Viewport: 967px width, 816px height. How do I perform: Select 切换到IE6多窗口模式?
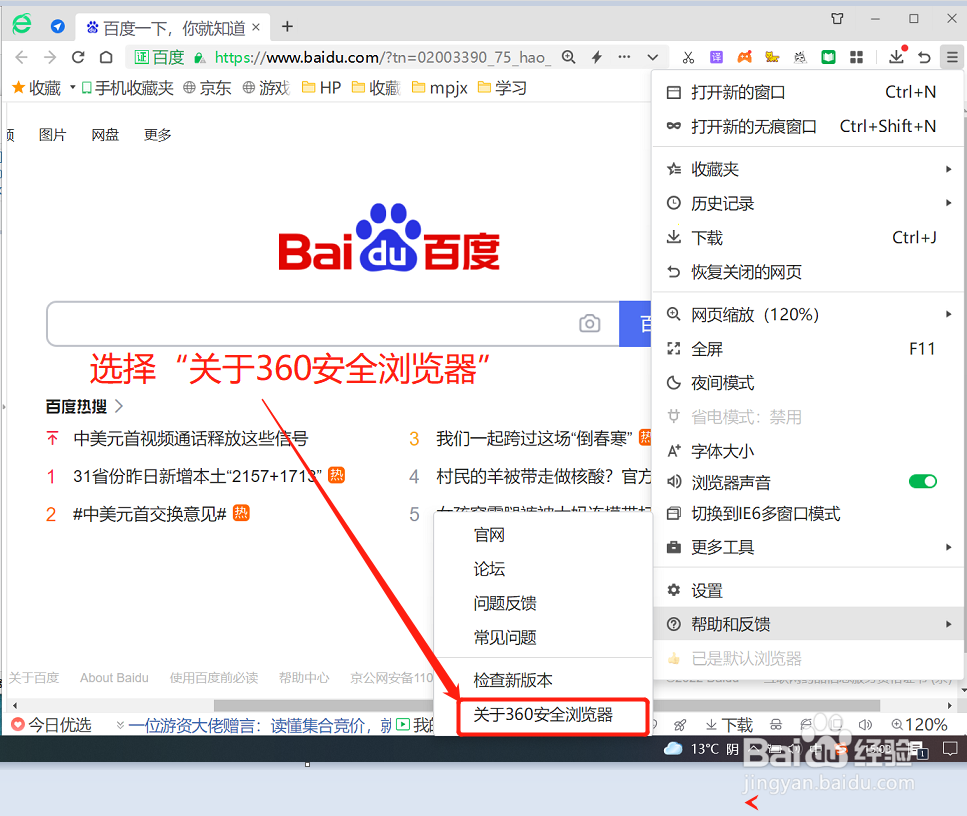click(x=808, y=514)
